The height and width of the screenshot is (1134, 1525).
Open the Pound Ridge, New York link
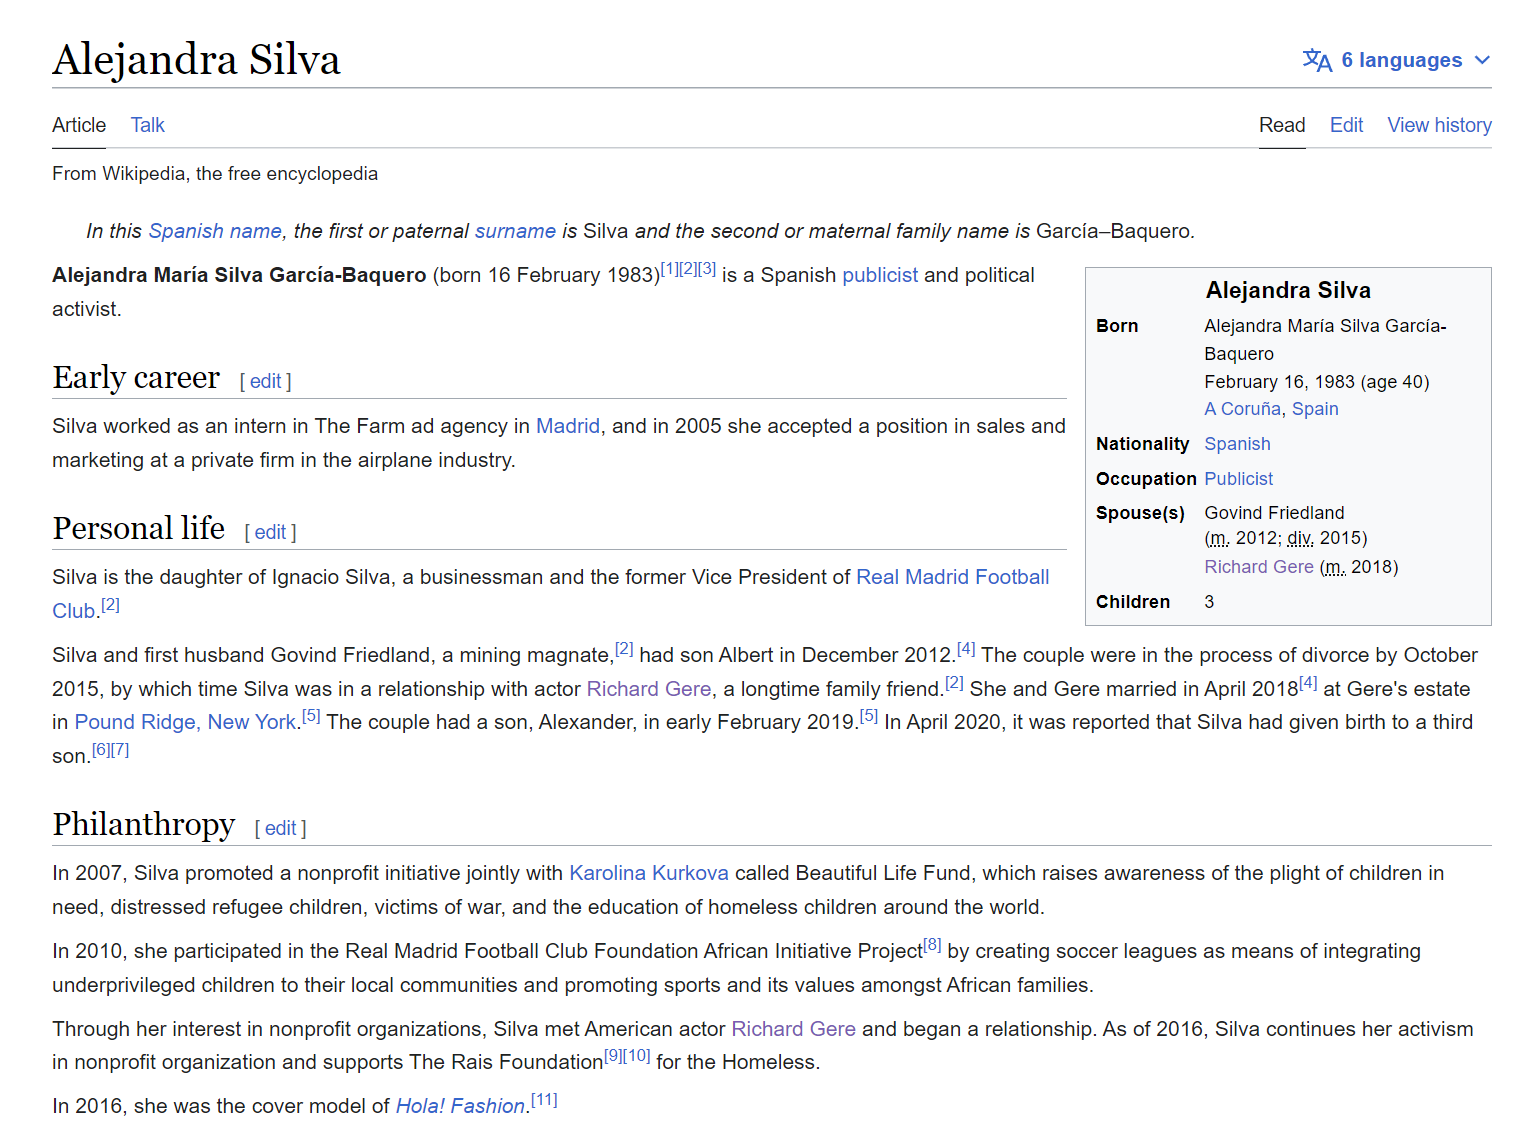(x=185, y=722)
